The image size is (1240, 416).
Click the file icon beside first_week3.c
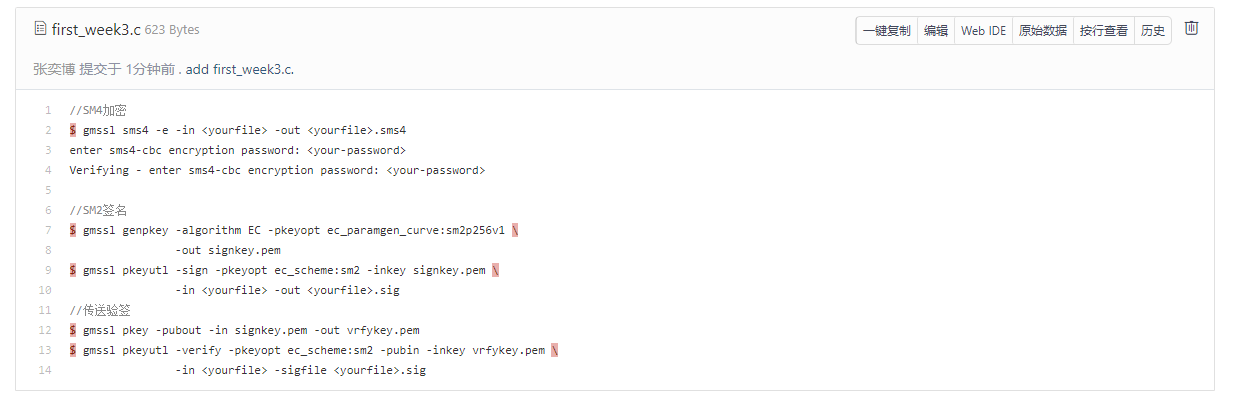point(41,29)
